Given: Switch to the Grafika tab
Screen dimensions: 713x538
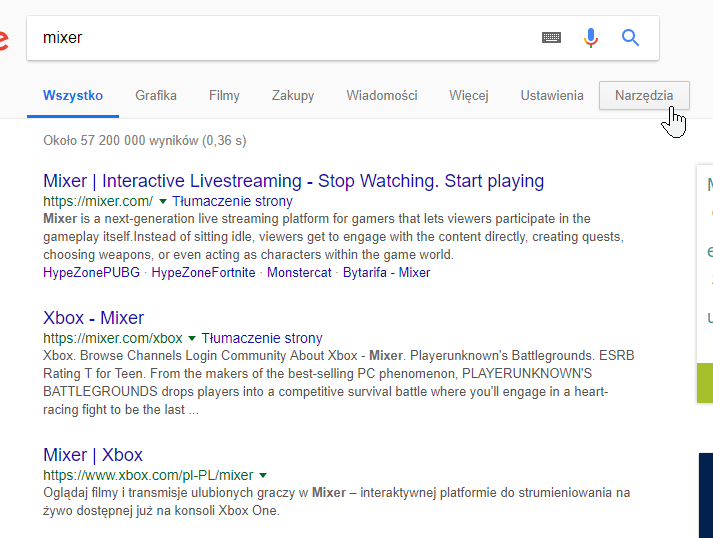Looking at the screenshot, I should click(x=156, y=96).
